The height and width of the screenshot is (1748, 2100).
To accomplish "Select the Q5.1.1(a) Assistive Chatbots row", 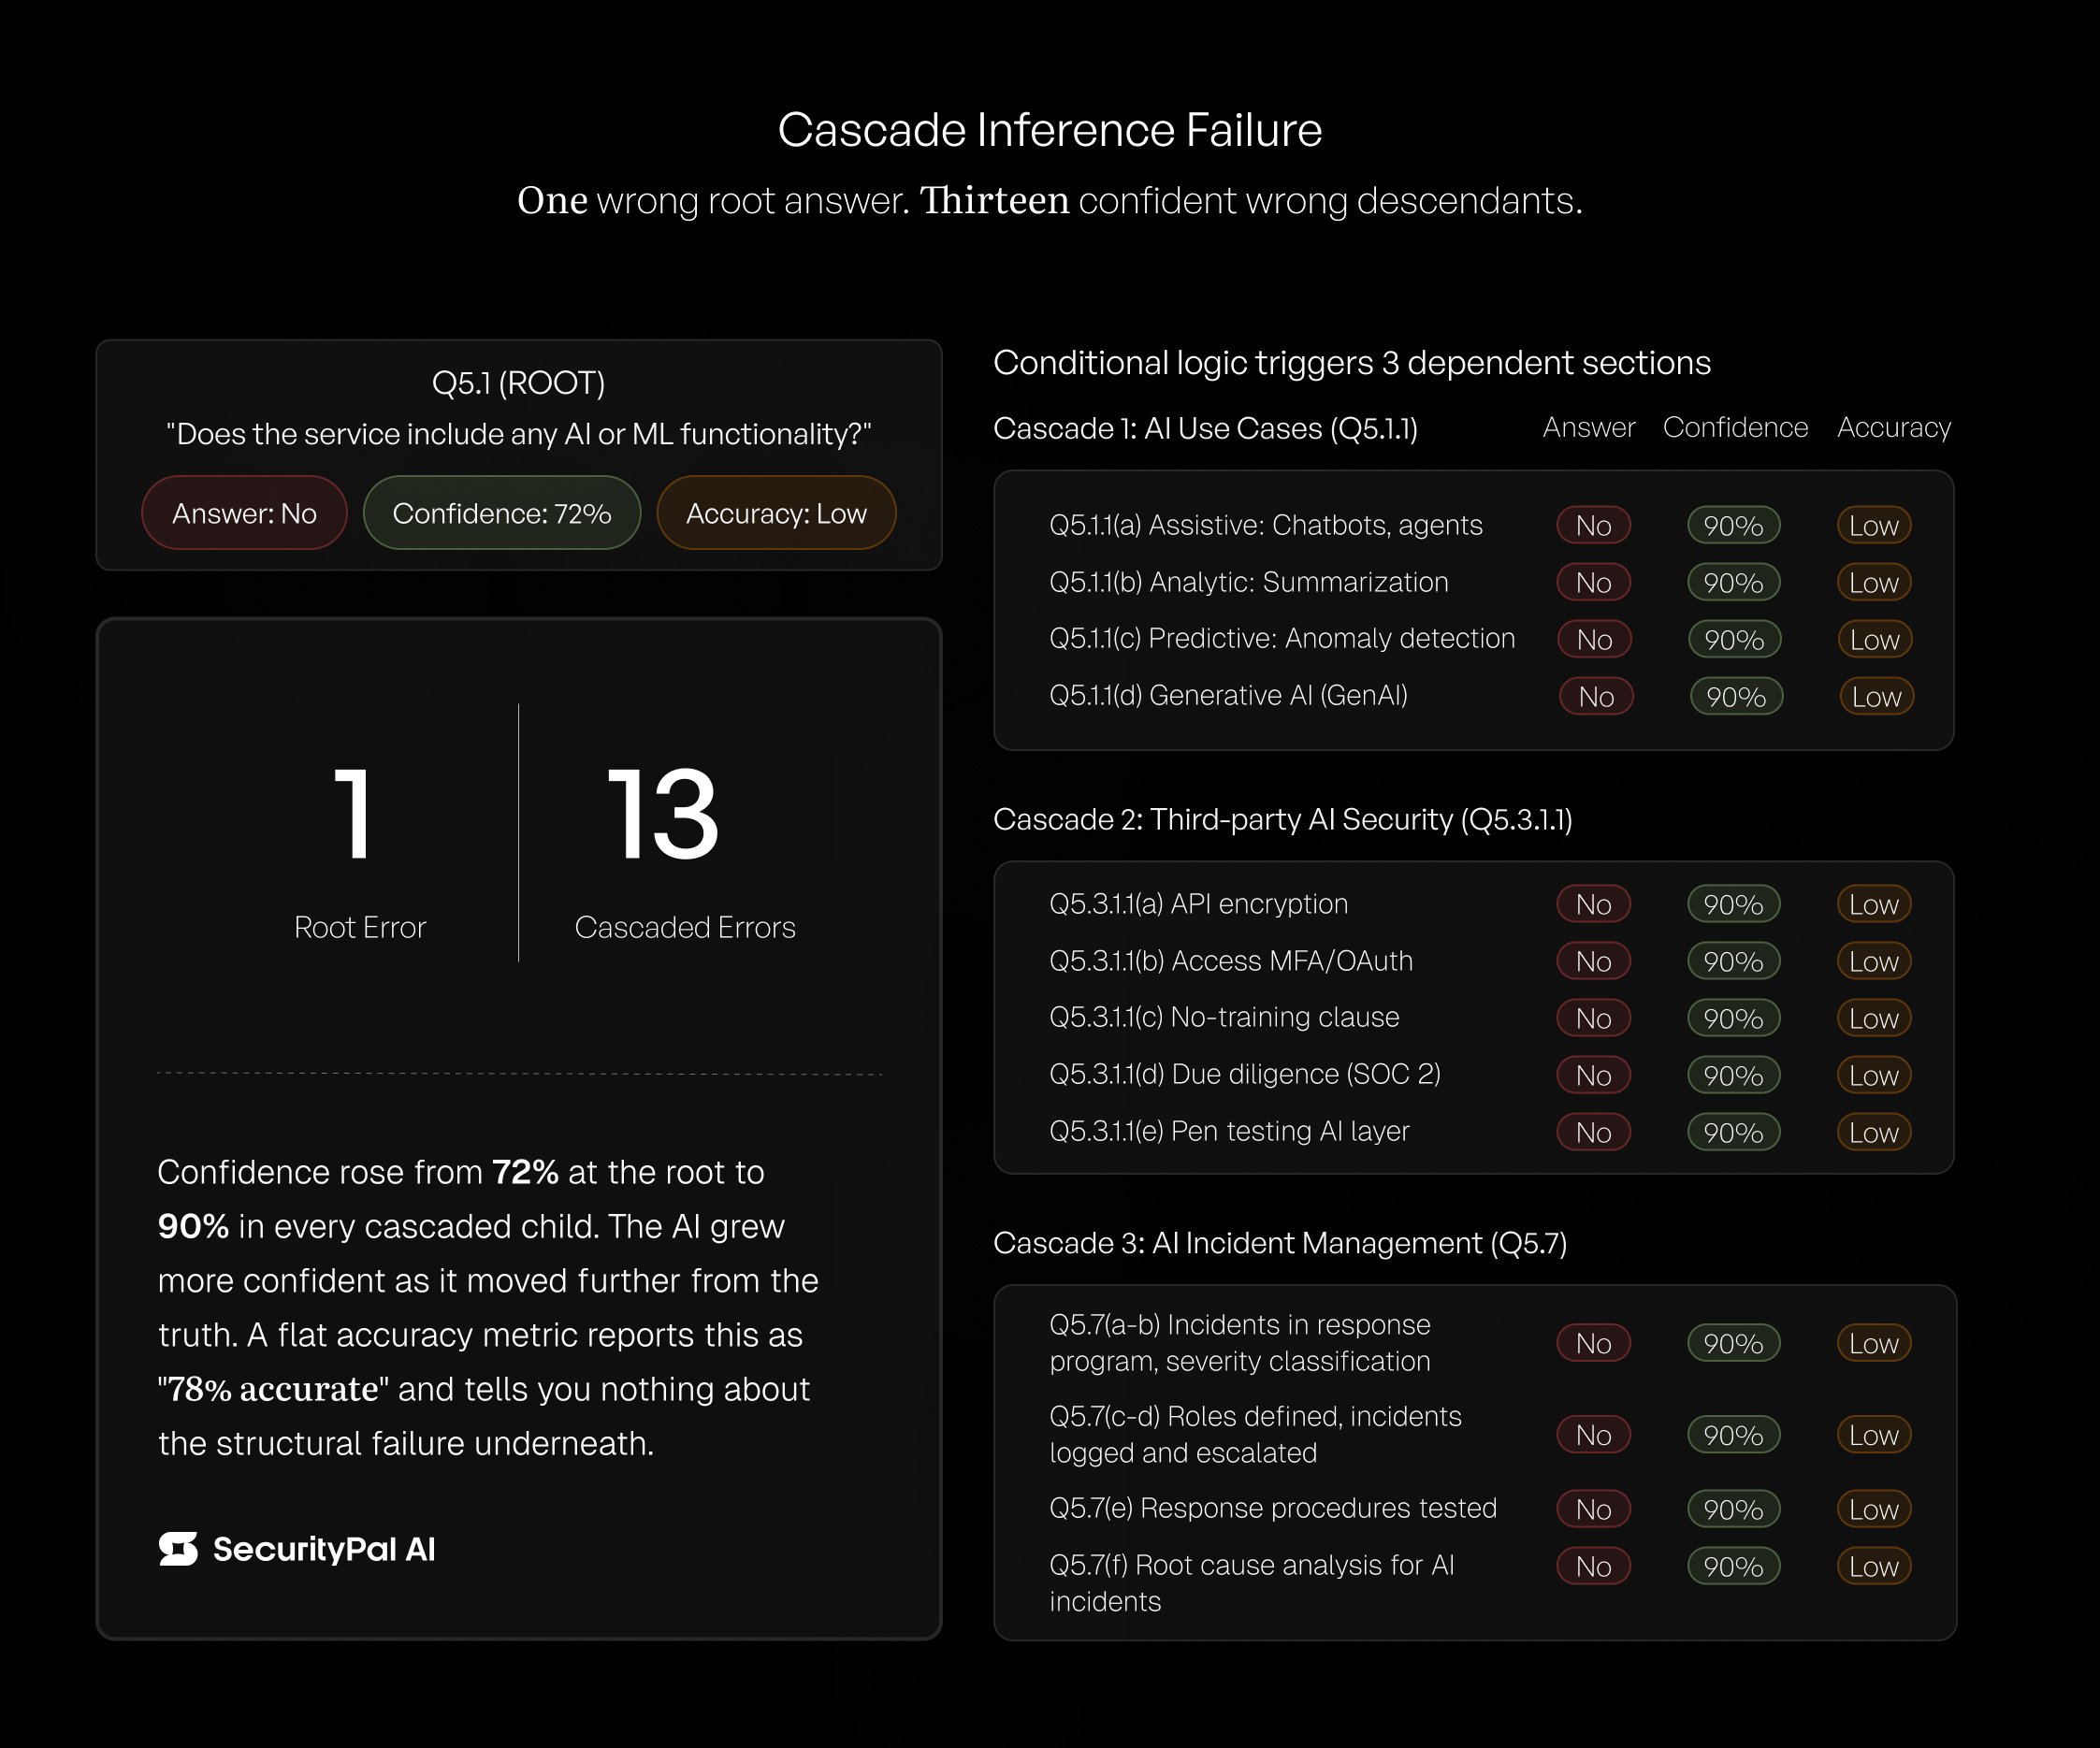I will pyautogui.click(x=1265, y=525).
